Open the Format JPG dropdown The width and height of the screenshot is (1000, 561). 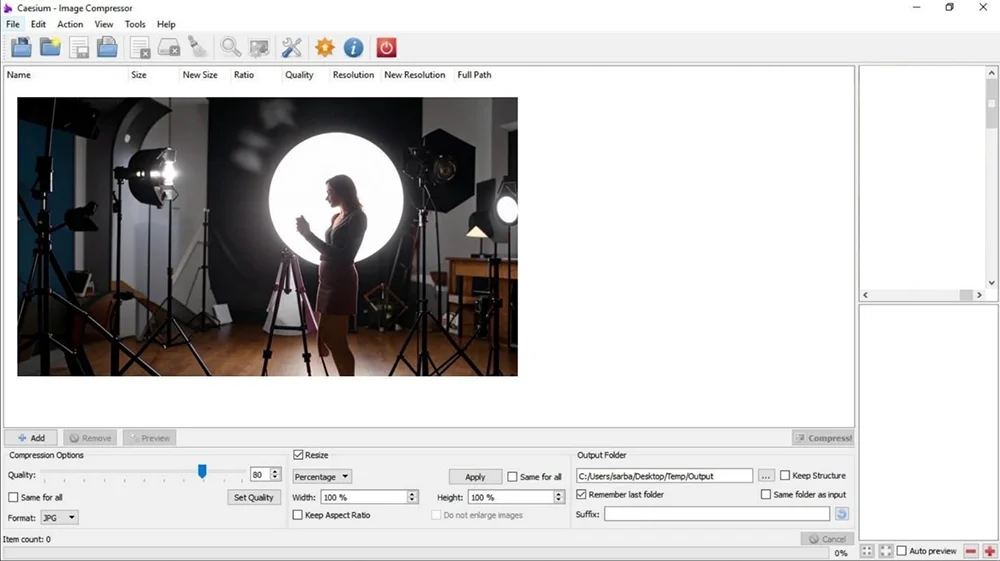click(x=59, y=518)
